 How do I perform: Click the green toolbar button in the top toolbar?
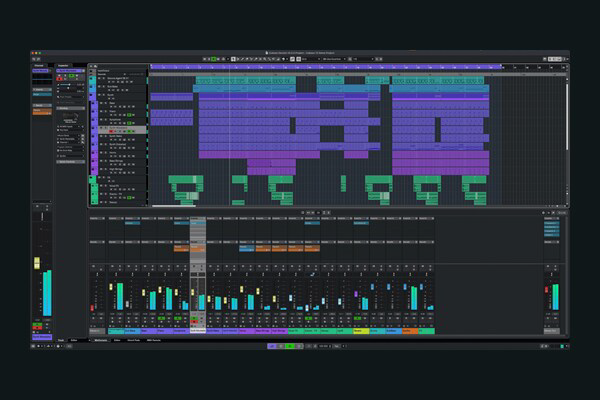[x=212, y=59]
